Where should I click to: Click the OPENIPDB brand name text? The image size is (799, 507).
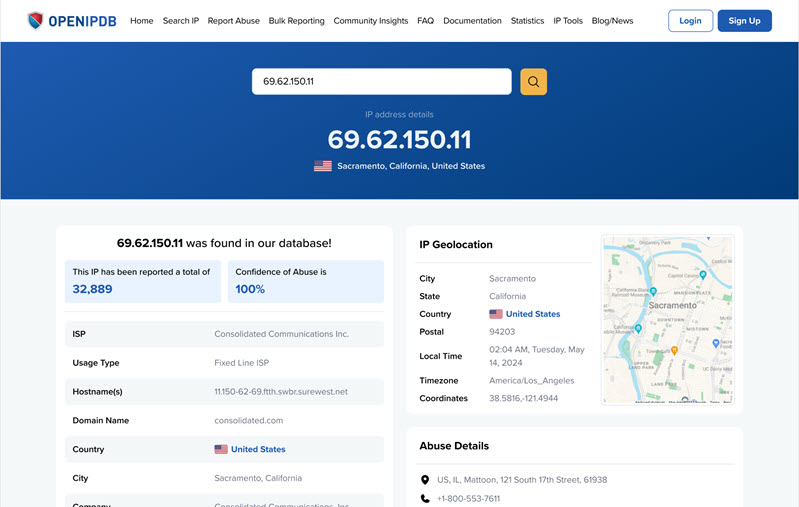point(83,21)
